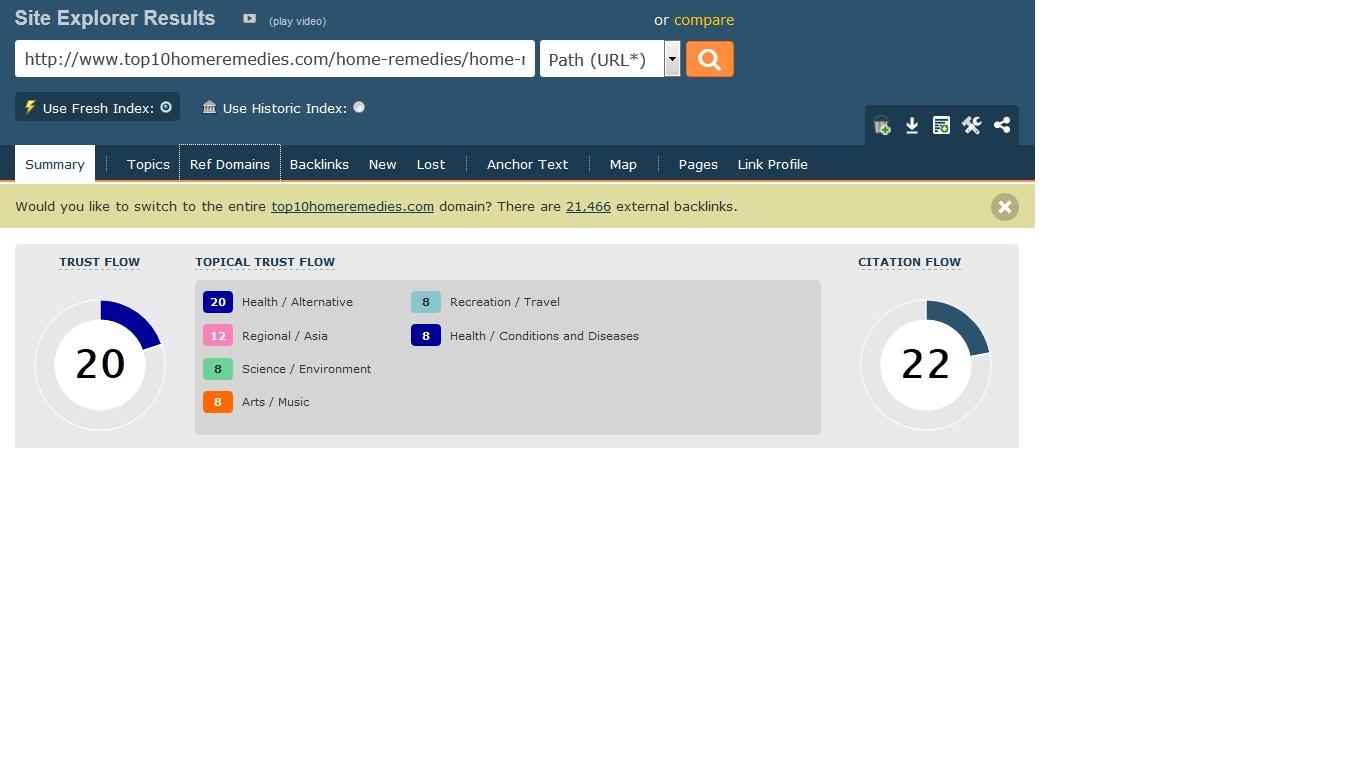
Task: Click the green 8 Science / Environment badge
Action: [x=218, y=369]
